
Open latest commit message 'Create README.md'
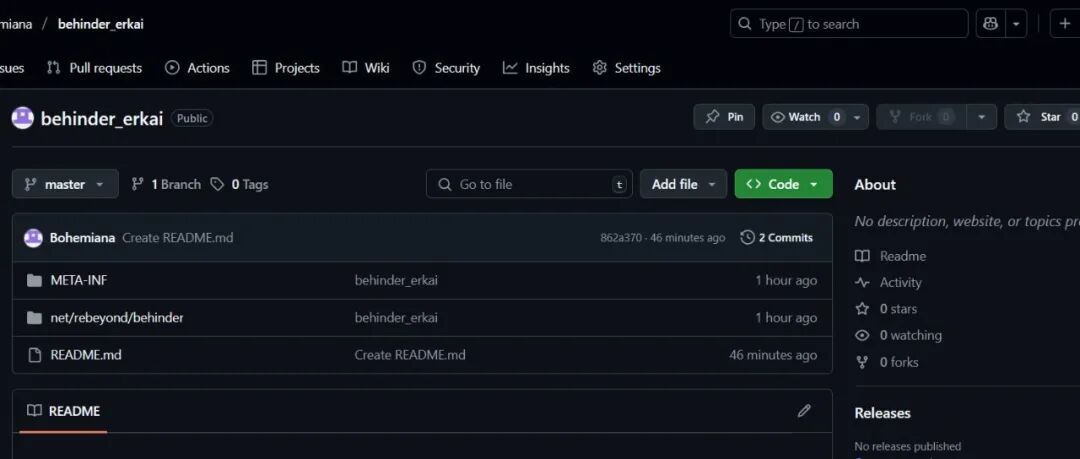tap(178, 238)
